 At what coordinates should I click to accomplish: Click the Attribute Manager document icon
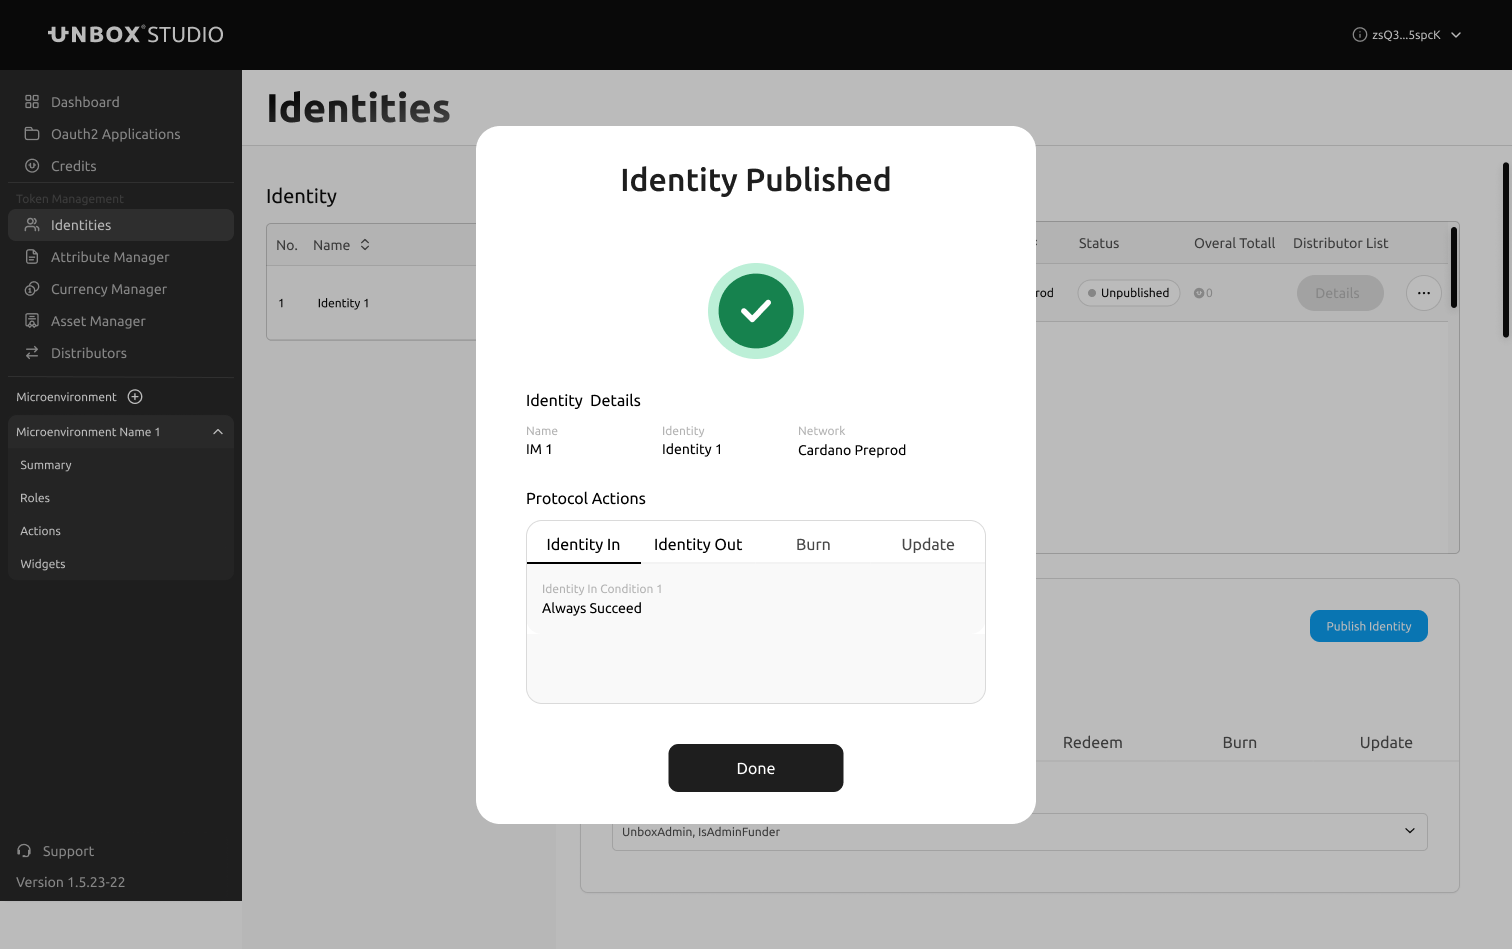32,257
